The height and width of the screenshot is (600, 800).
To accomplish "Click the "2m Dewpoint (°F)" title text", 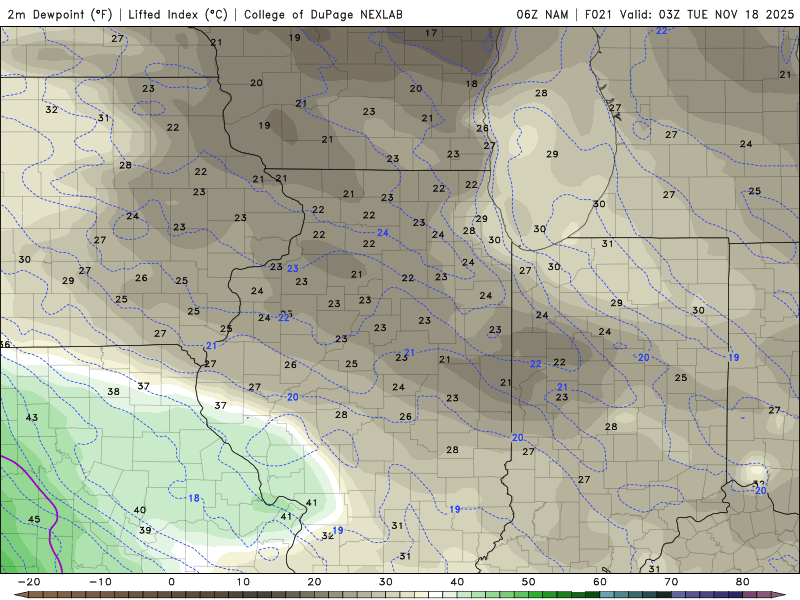I will click(60, 14).
